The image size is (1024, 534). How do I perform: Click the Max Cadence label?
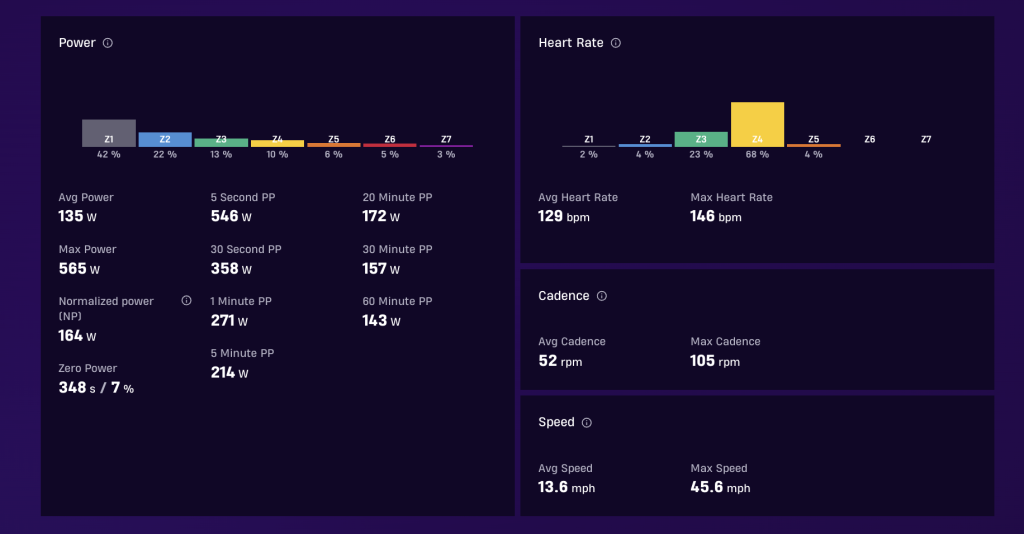click(x=726, y=342)
